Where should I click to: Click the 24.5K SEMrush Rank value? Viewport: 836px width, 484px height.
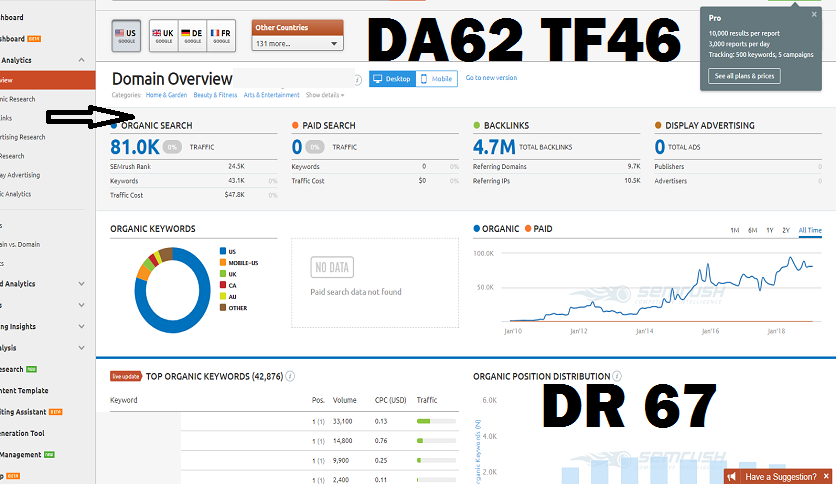point(236,166)
